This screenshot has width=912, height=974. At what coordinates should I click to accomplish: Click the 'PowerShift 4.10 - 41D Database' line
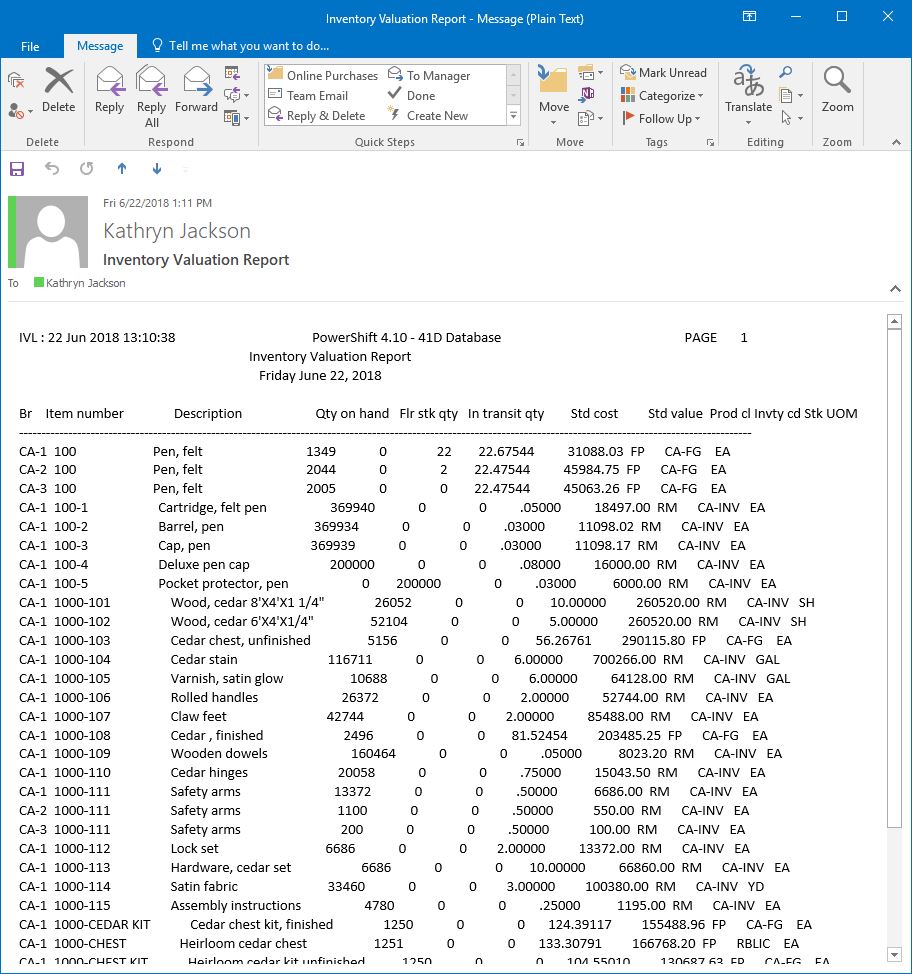click(x=406, y=337)
